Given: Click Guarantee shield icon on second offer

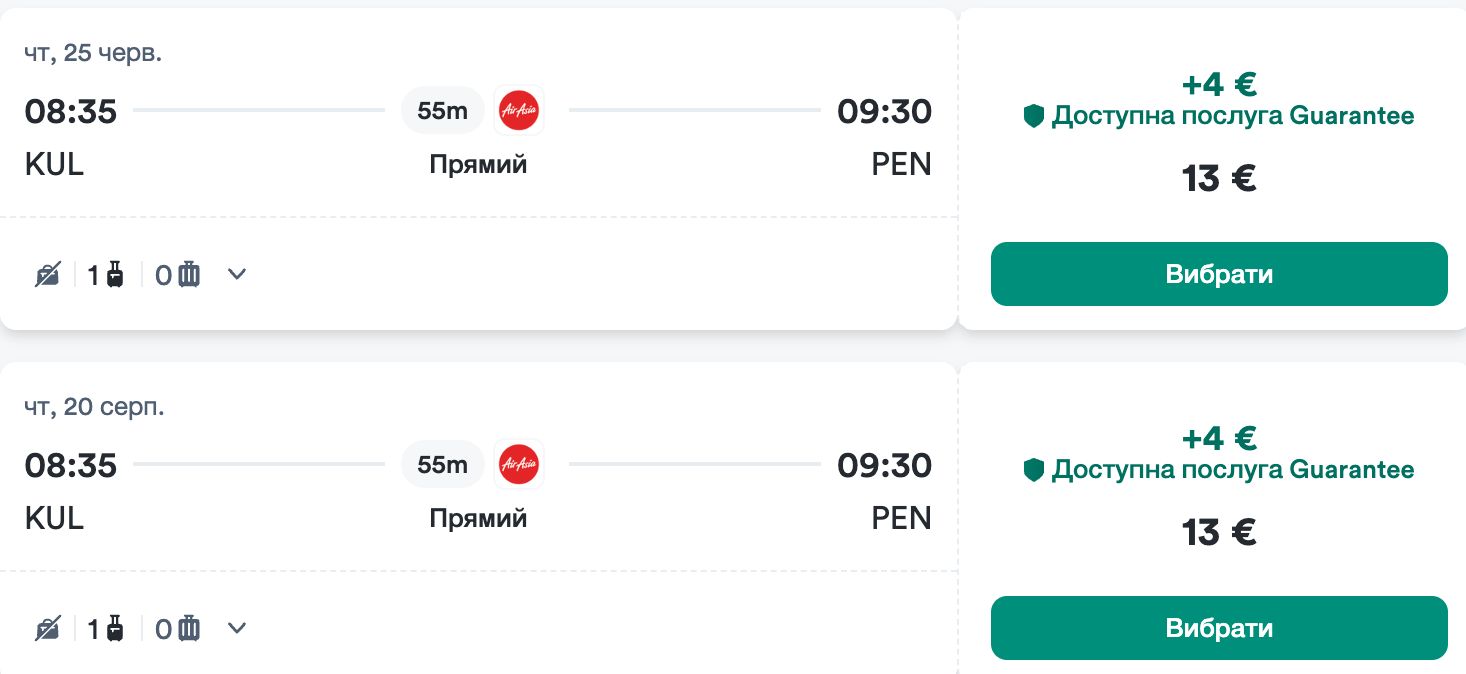Looking at the screenshot, I should (1034, 470).
